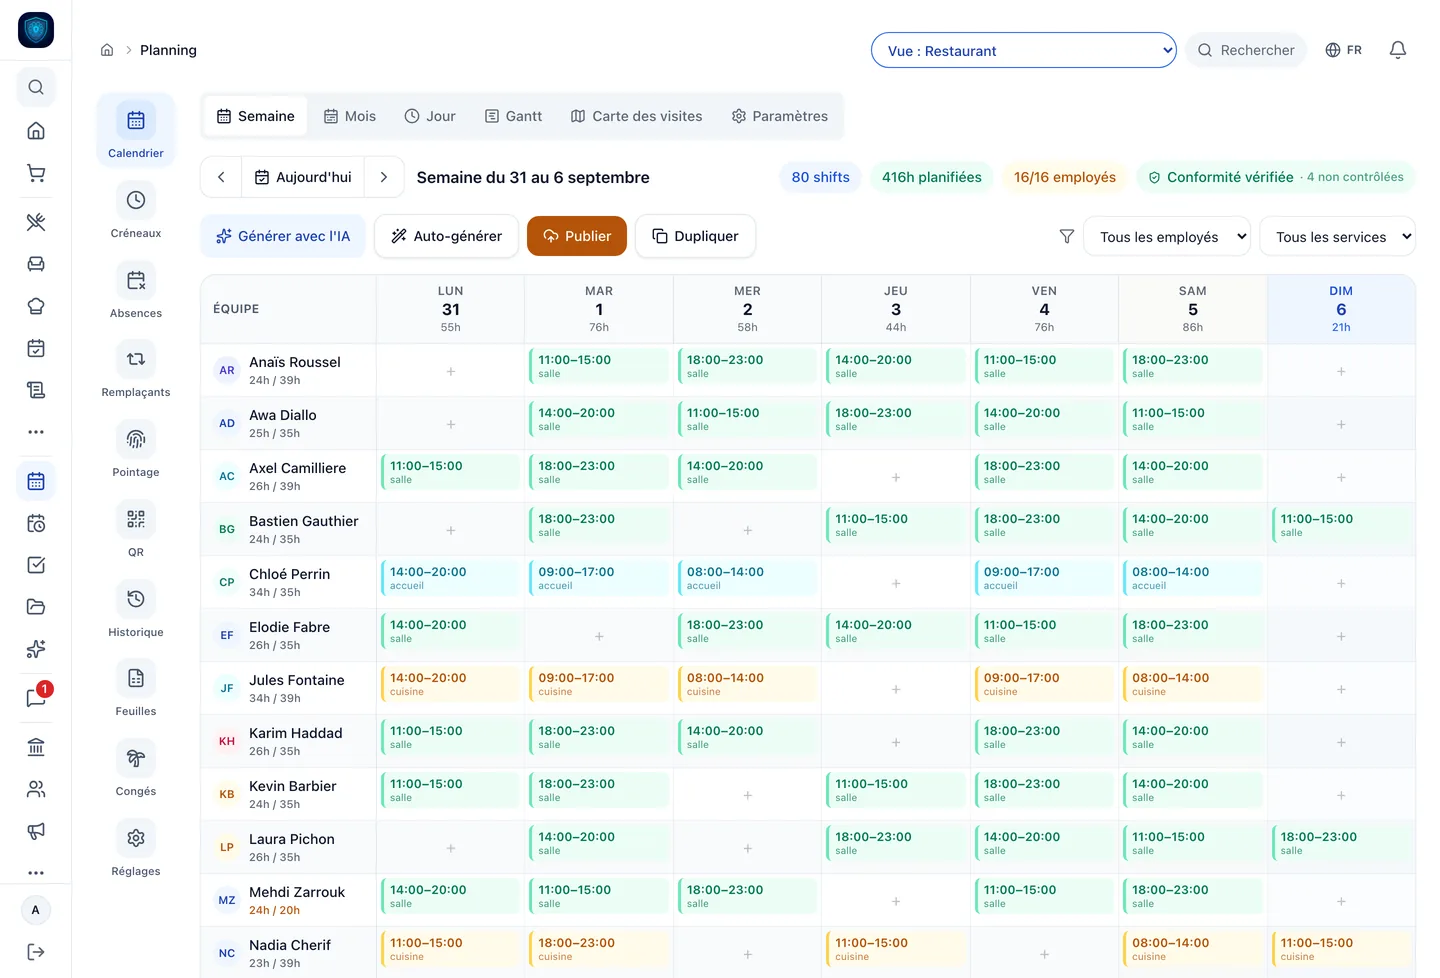Open the QR code section
Viewport: 1440px width, 978px height.
pos(136,530)
